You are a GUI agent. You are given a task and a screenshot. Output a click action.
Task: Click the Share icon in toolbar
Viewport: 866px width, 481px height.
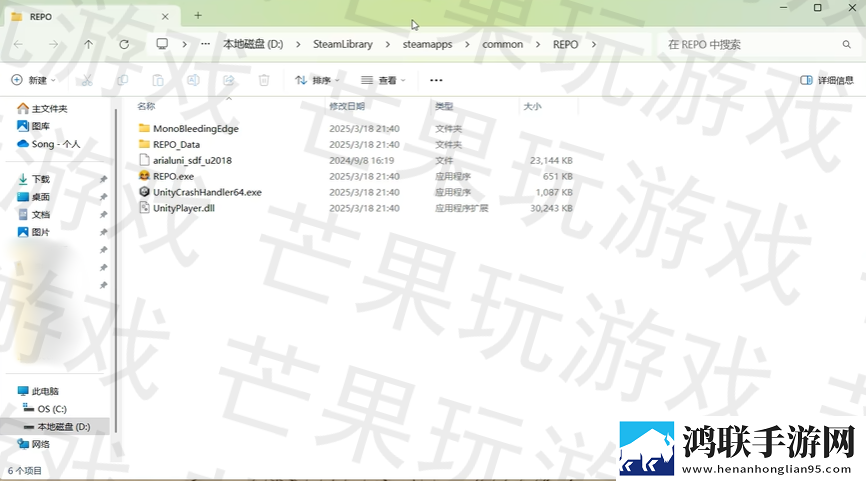pyautogui.click(x=229, y=80)
